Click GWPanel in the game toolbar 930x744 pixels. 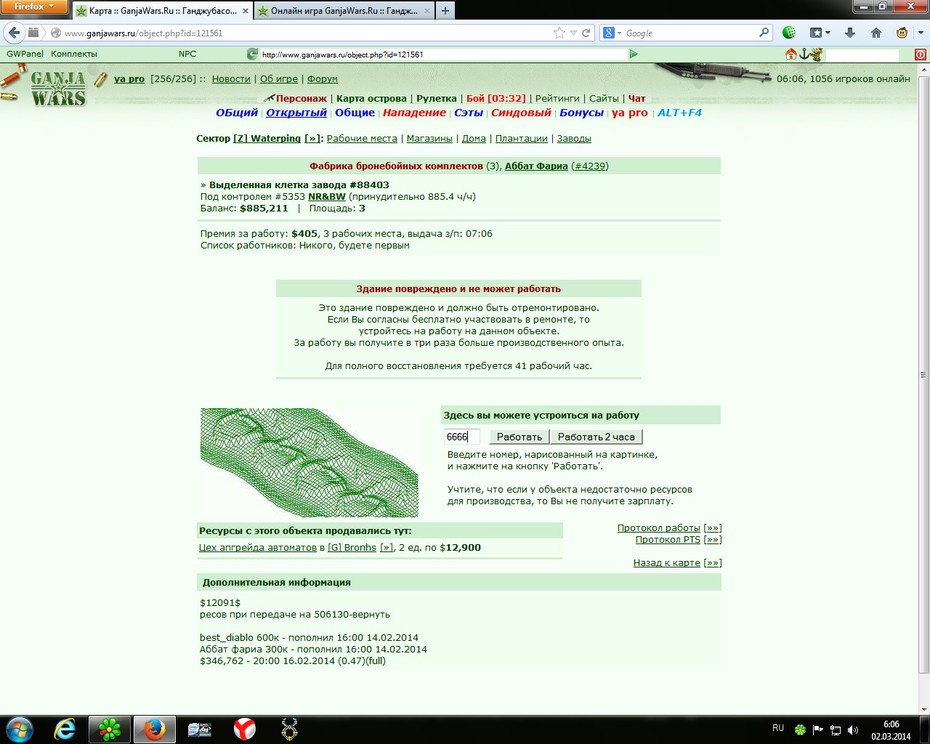click(x=25, y=53)
